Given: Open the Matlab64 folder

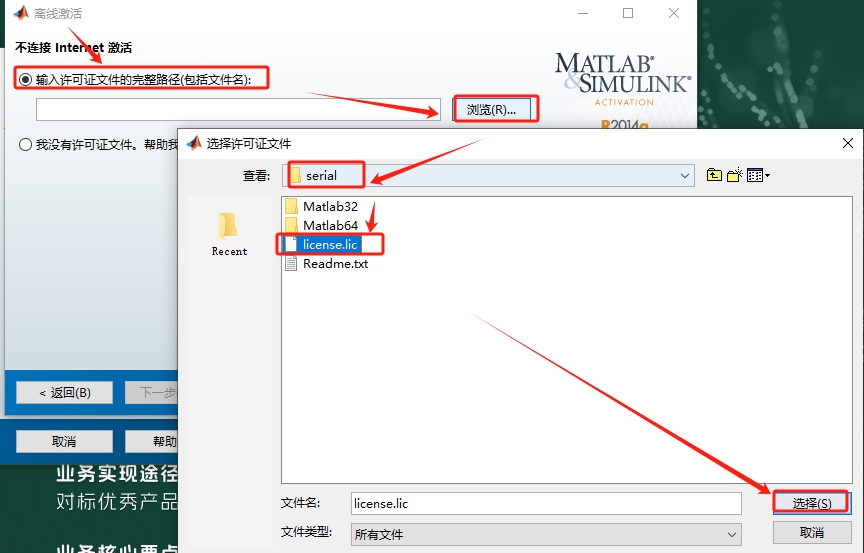Looking at the screenshot, I should tap(329, 226).
